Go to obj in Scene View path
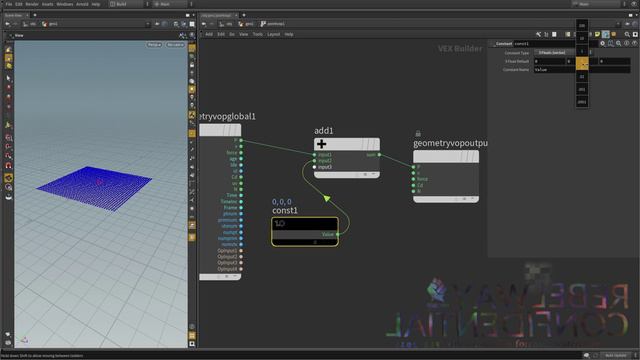Viewport: 640px width, 360px height. (30, 24)
